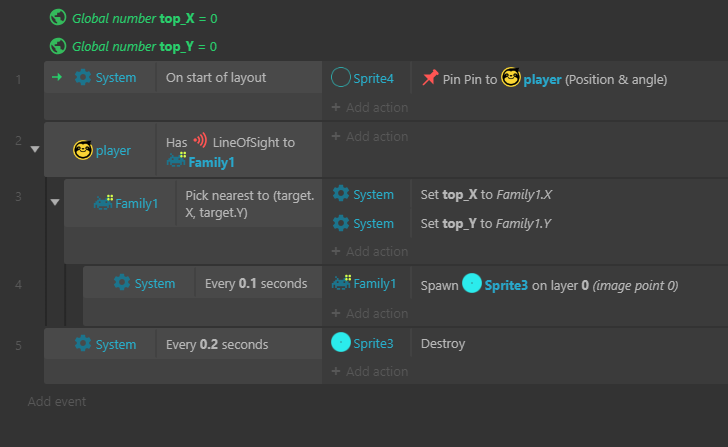Click the red Pin behavior icon
728x447 pixels.
click(x=430, y=78)
